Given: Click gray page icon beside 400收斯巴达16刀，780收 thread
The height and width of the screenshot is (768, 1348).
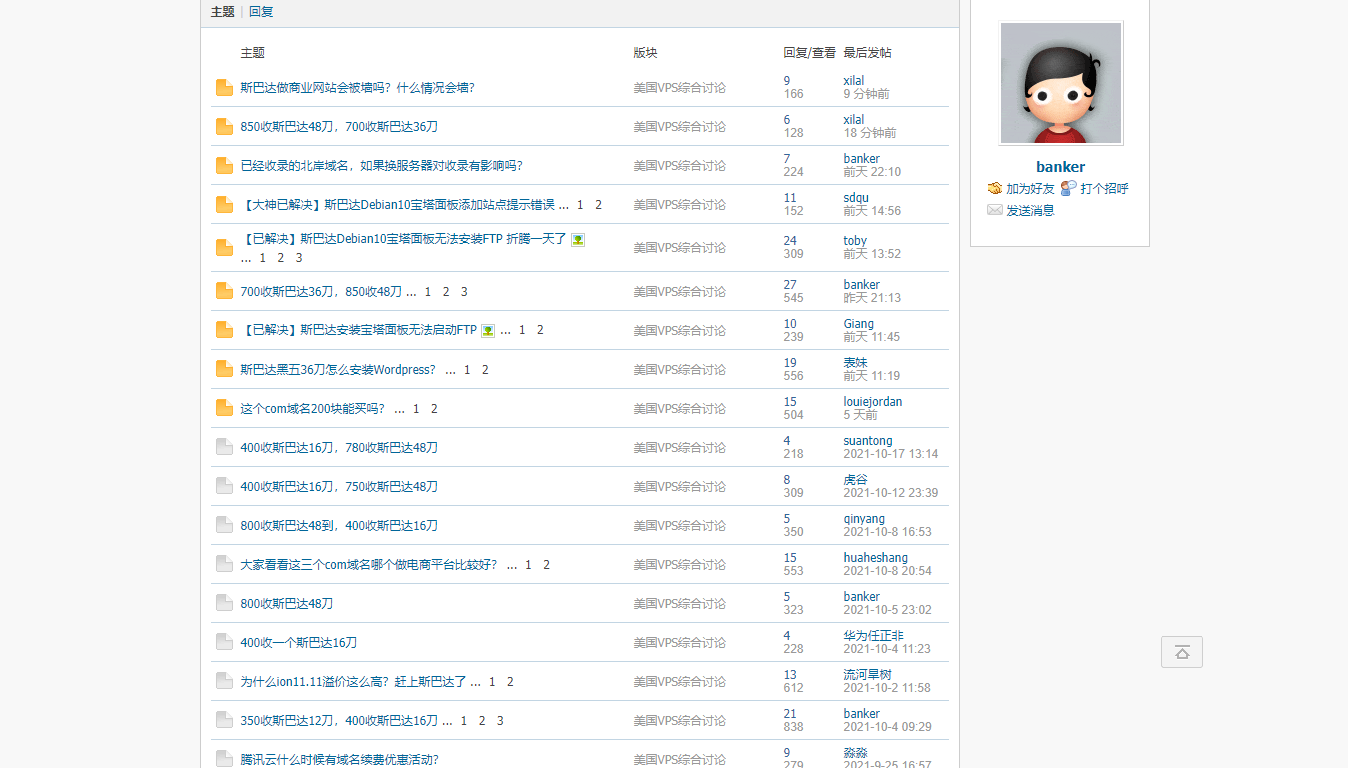Looking at the screenshot, I should (x=224, y=448).
